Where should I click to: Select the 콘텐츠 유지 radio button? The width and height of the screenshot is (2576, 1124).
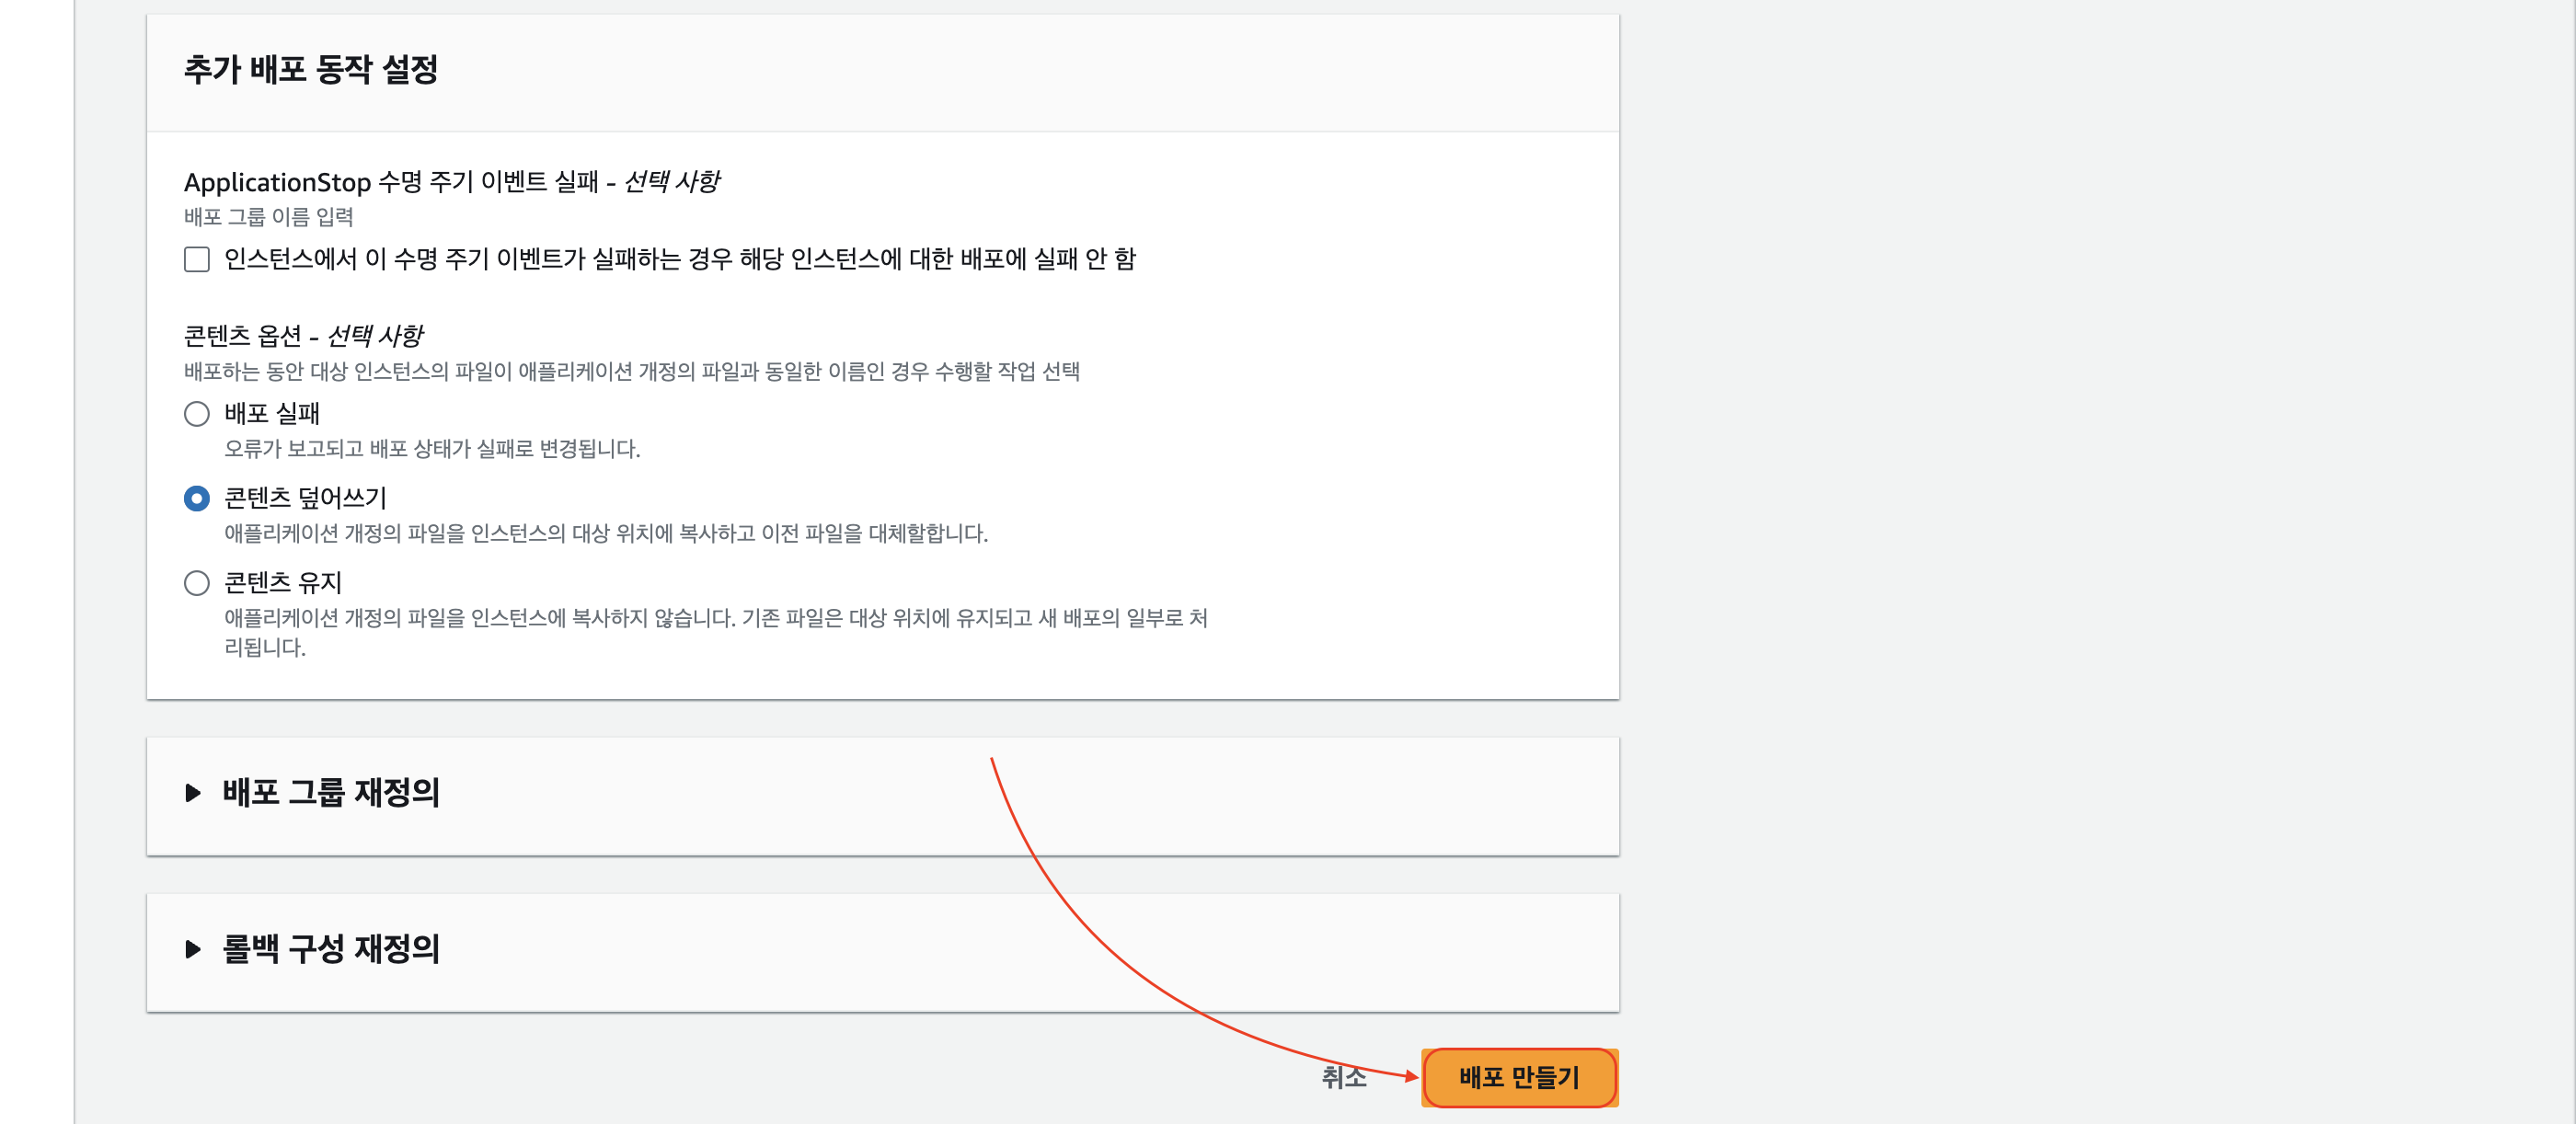point(197,583)
